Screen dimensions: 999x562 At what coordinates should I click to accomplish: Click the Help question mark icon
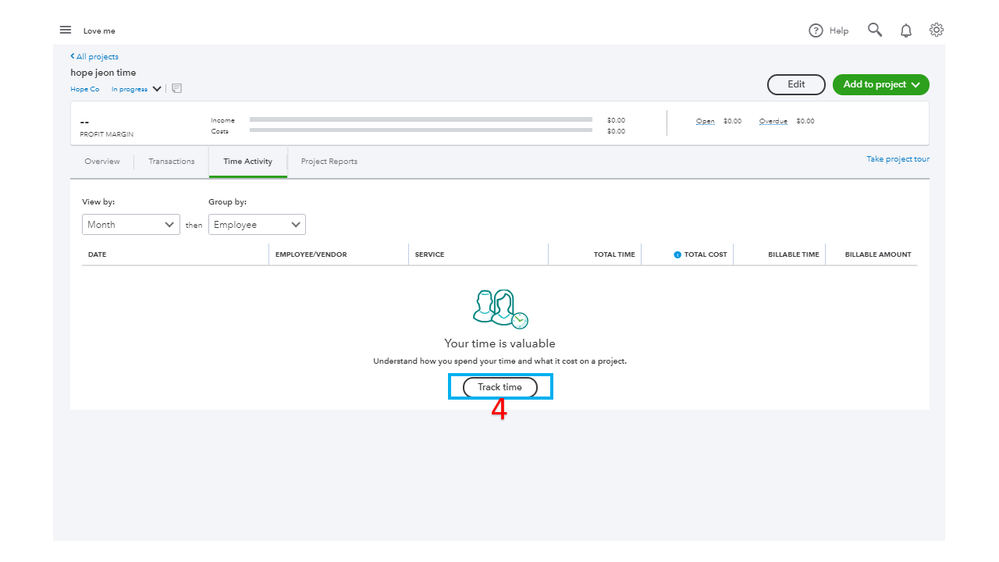pyautogui.click(x=816, y=31)
